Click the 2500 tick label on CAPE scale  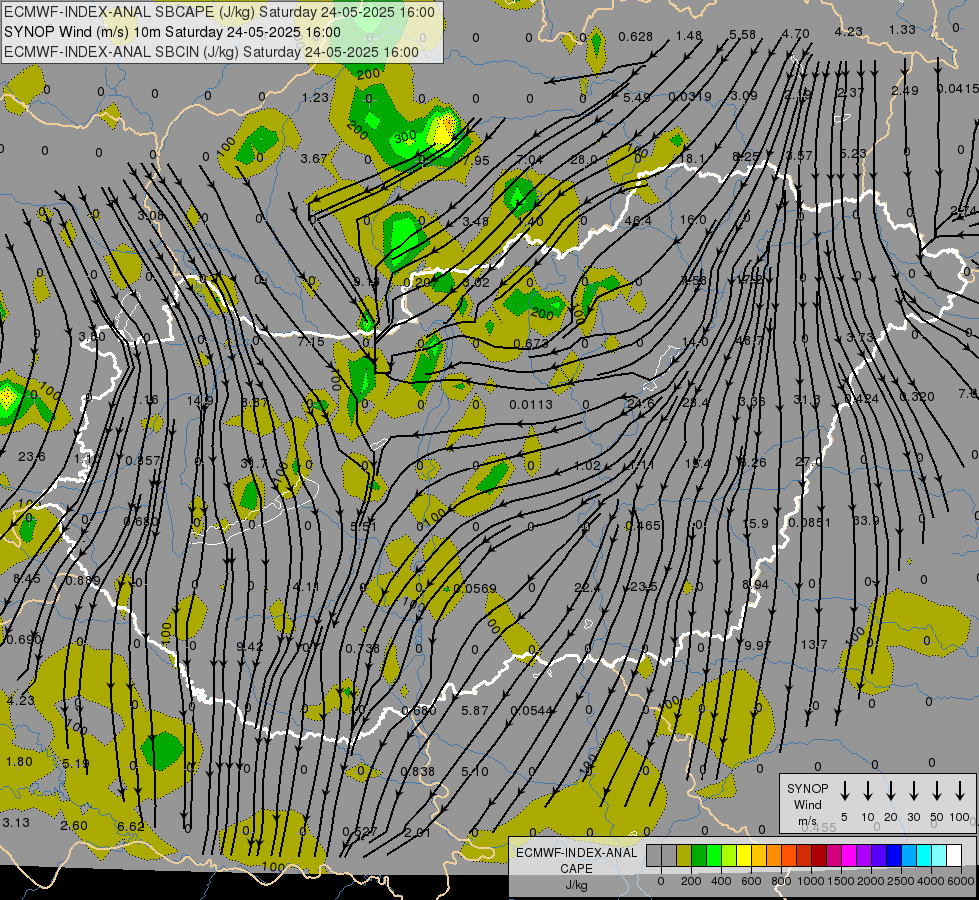click(x=901, y=881)
